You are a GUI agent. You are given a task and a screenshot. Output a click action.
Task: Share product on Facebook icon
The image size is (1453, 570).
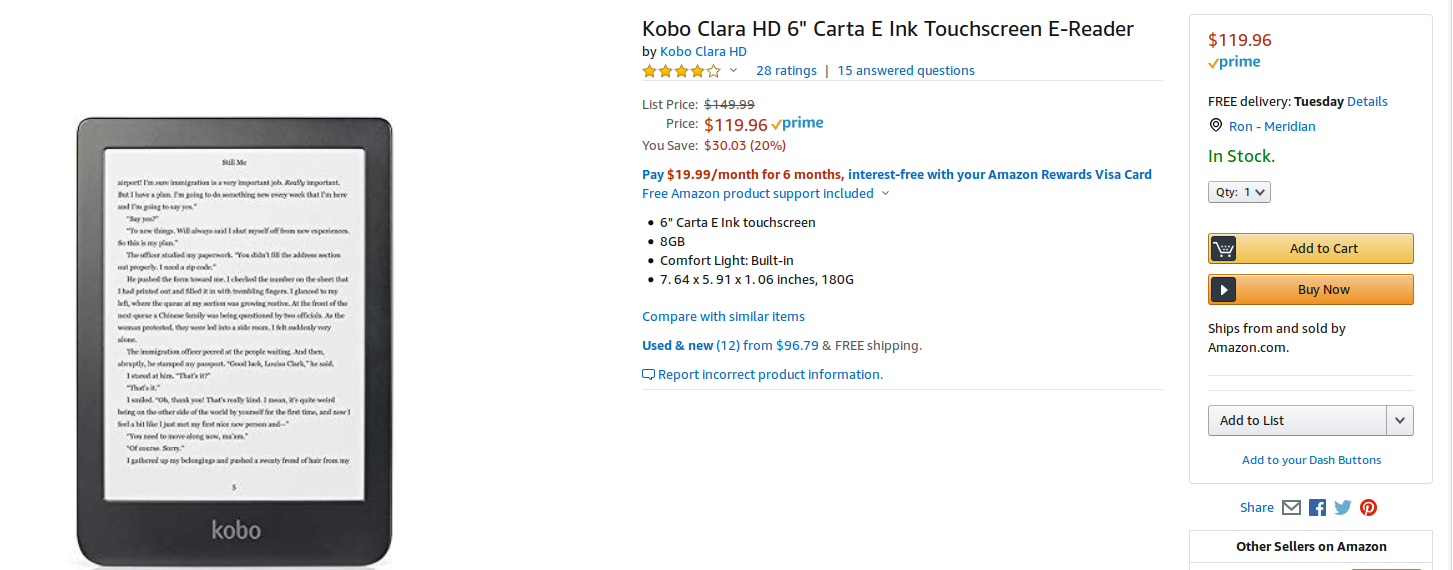tap(1317, 507)
